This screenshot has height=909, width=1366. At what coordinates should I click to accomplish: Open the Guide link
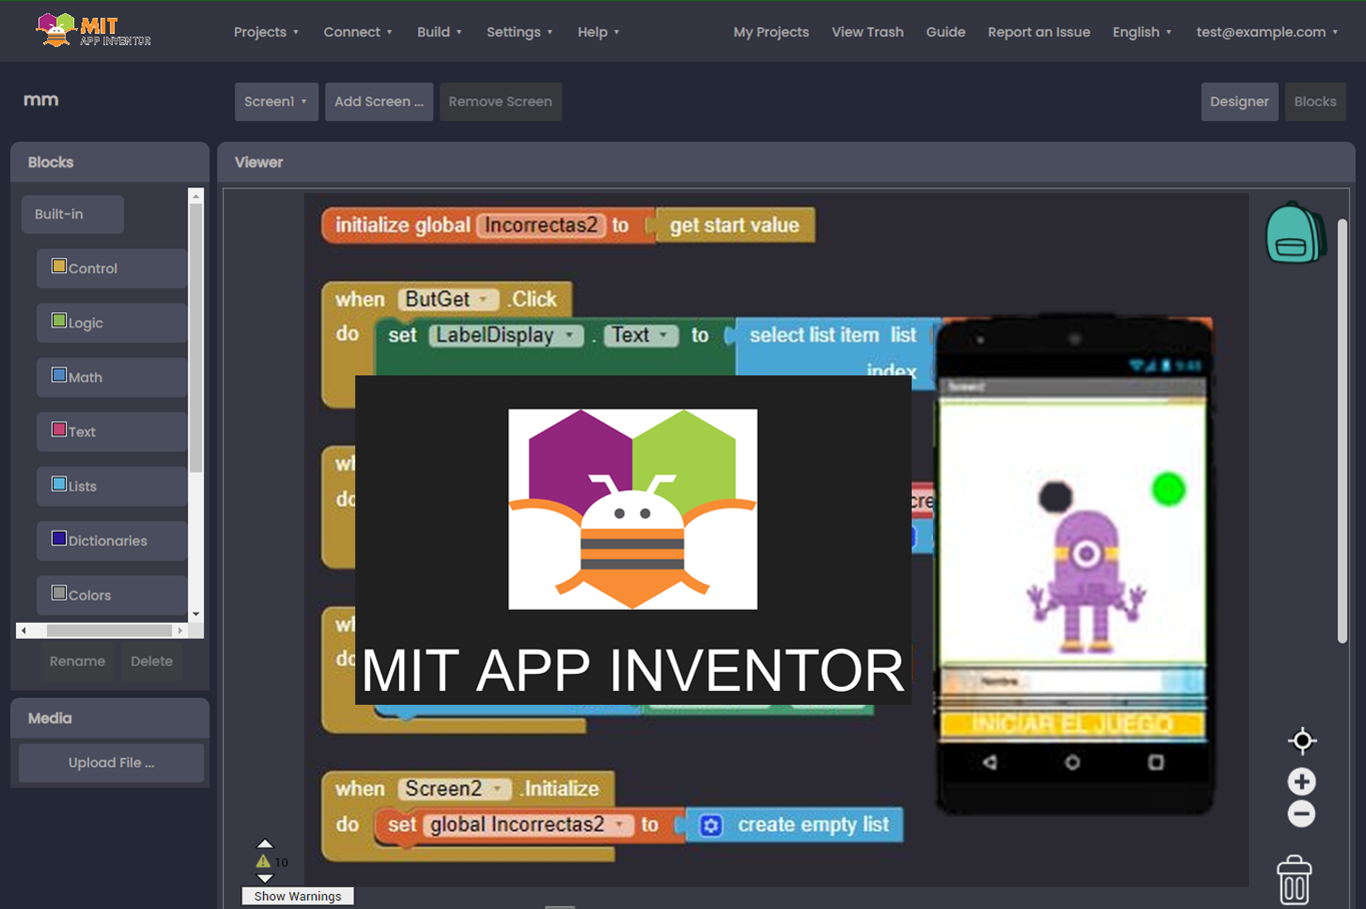pyautogui.click(x=945, y=32)
